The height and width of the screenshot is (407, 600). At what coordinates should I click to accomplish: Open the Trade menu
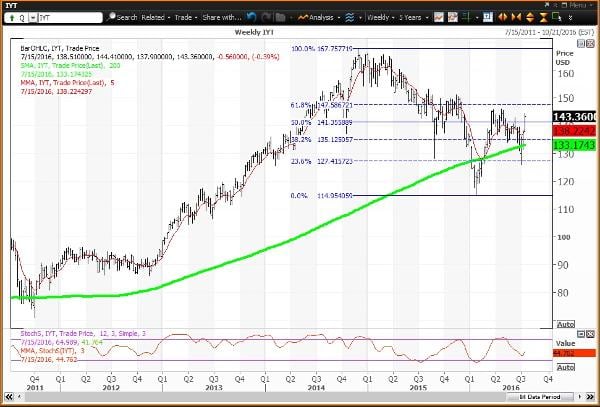coord(186,18)
